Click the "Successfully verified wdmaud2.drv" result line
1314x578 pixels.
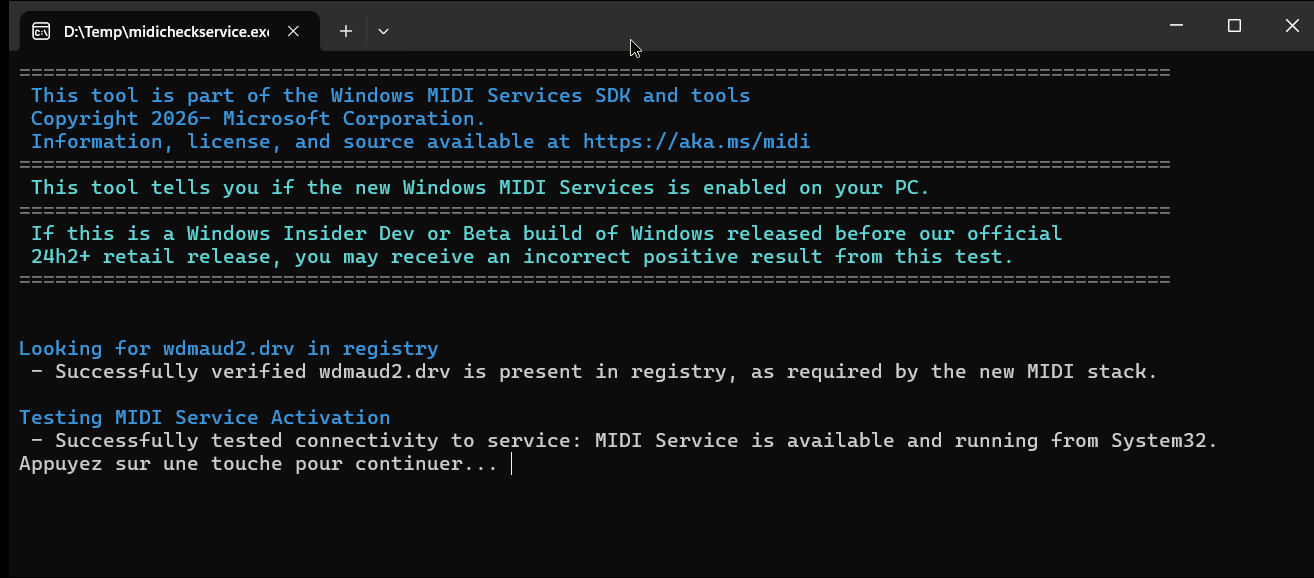(590, 371)
